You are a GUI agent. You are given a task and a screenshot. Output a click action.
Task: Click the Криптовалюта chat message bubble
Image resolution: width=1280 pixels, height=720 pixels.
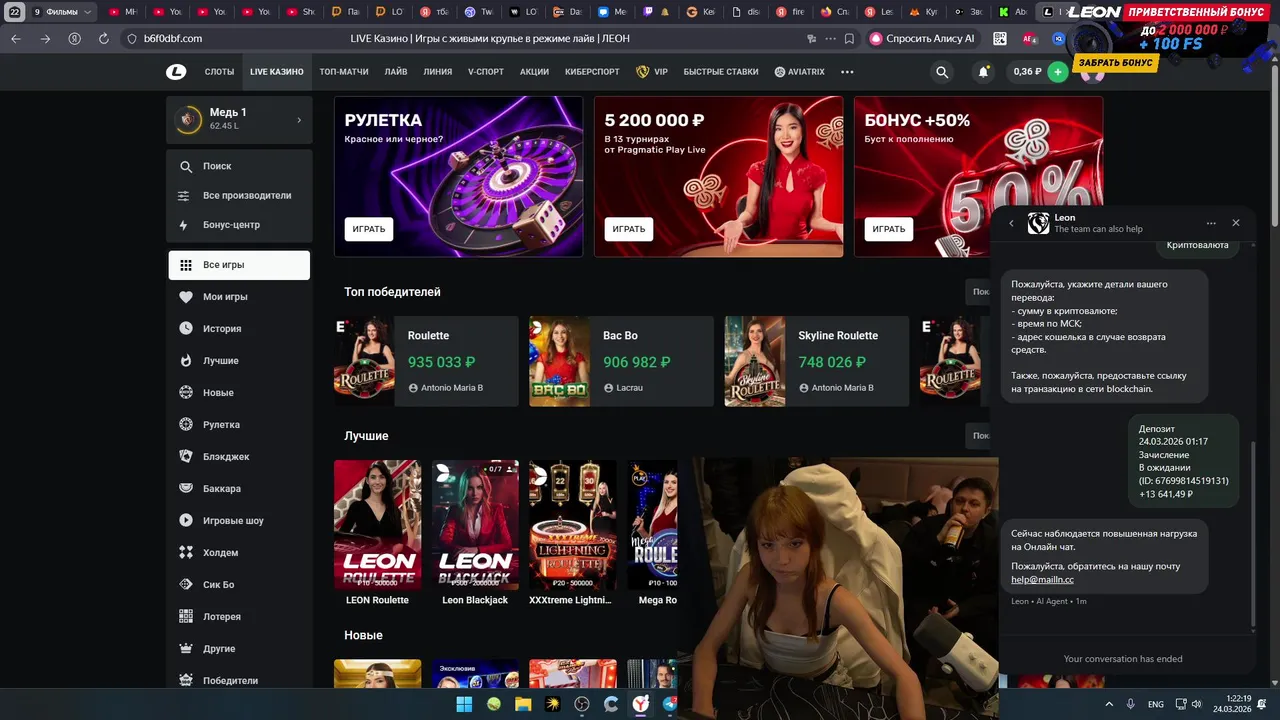[x=1197, y=245]
